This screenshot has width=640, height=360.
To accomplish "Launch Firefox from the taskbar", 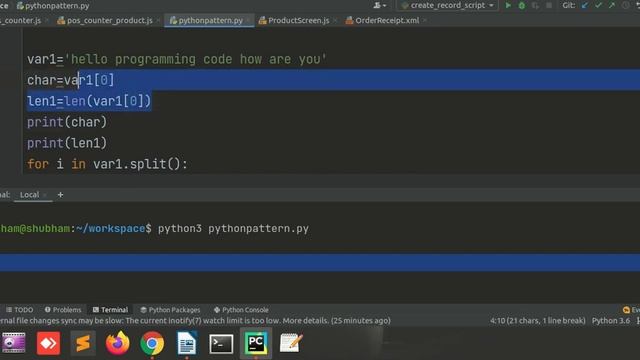I will pyautogui.click(x=118, y=343).
